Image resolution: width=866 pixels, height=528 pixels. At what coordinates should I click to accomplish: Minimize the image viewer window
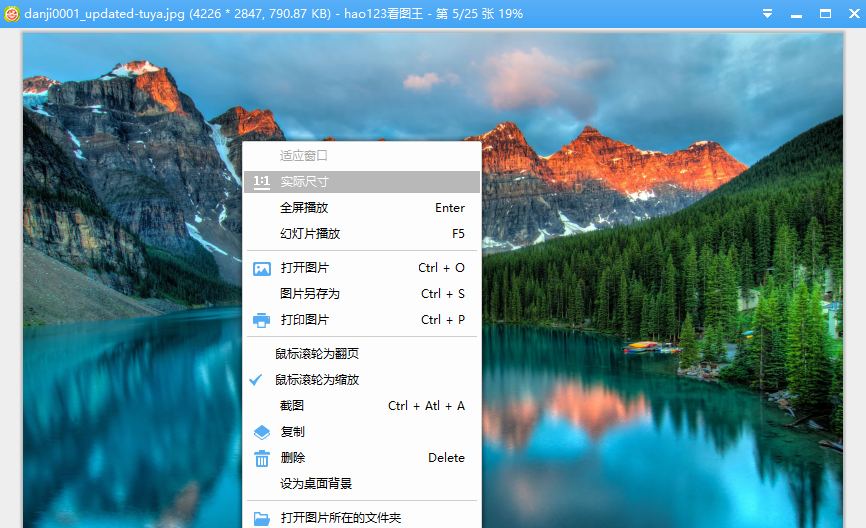(x=796, y=15)
